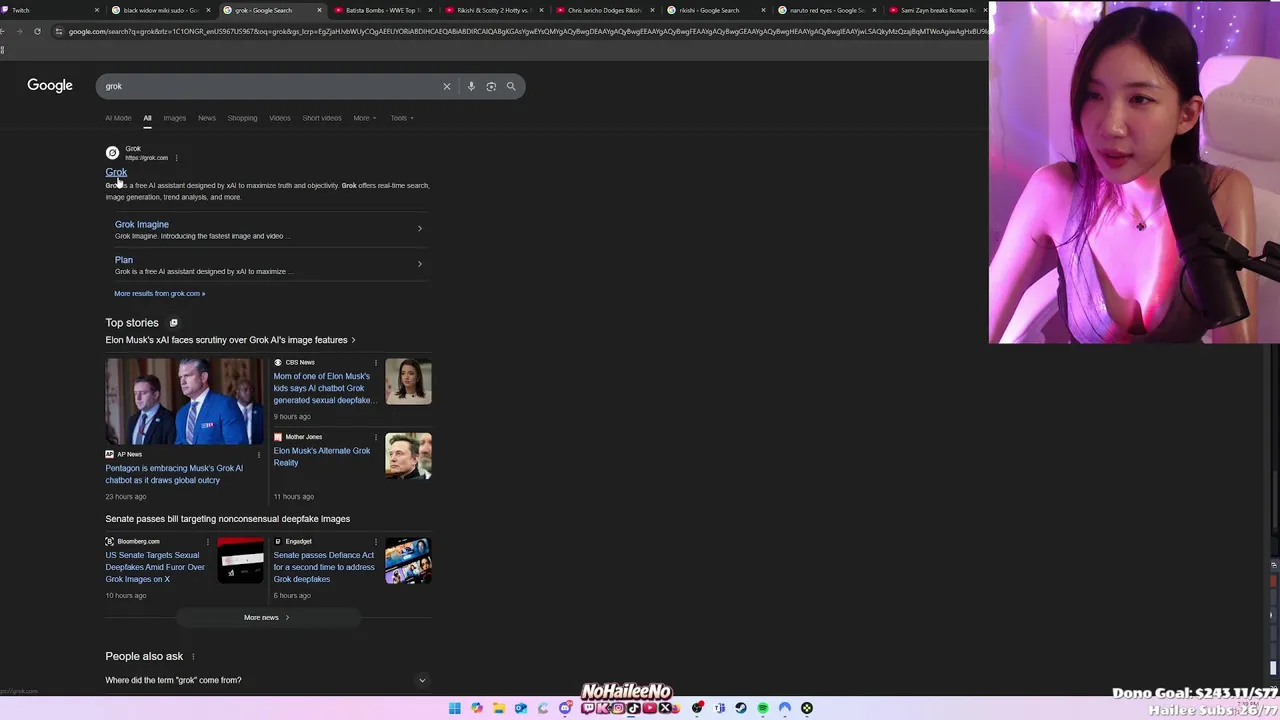The width and height of the screenshot is (1280, 720).
Task: Open Google Lens image search icon
Action: [491, 86]
